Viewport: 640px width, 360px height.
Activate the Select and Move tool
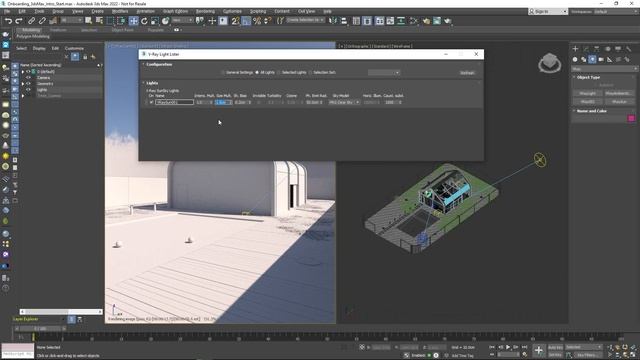point(133,21)
